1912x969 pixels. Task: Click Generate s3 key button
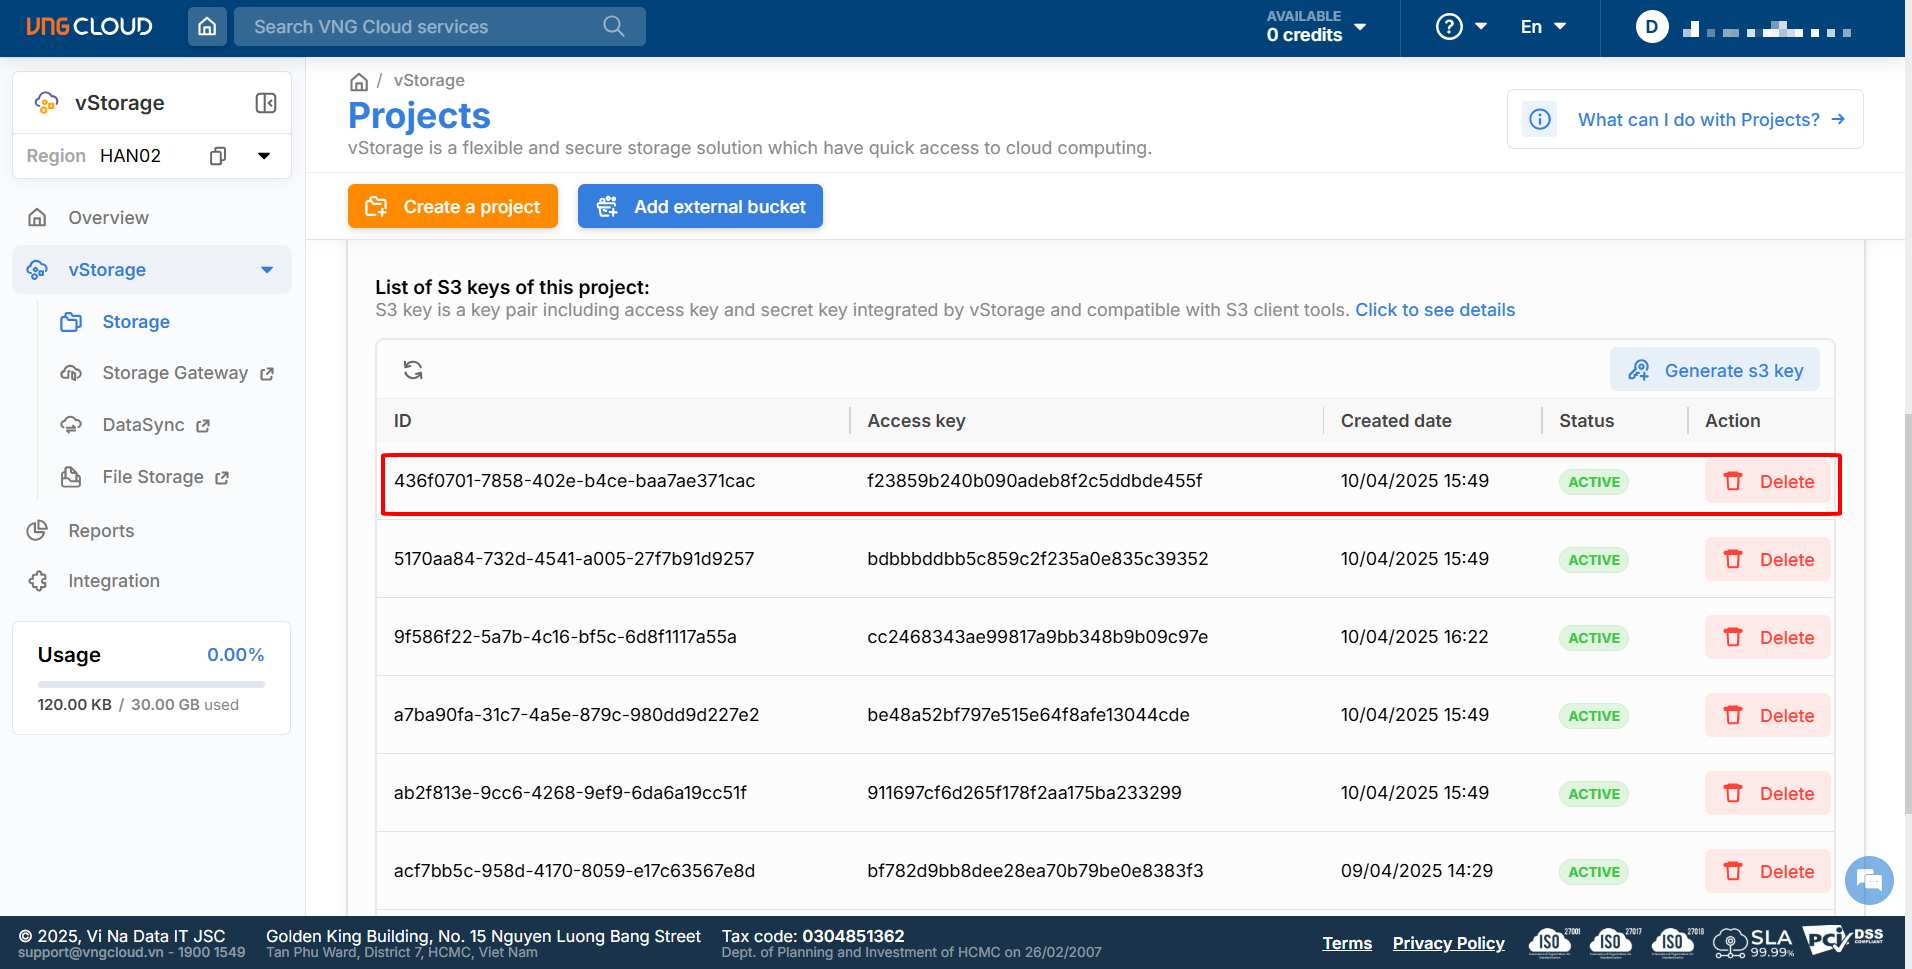[1715, 371]
